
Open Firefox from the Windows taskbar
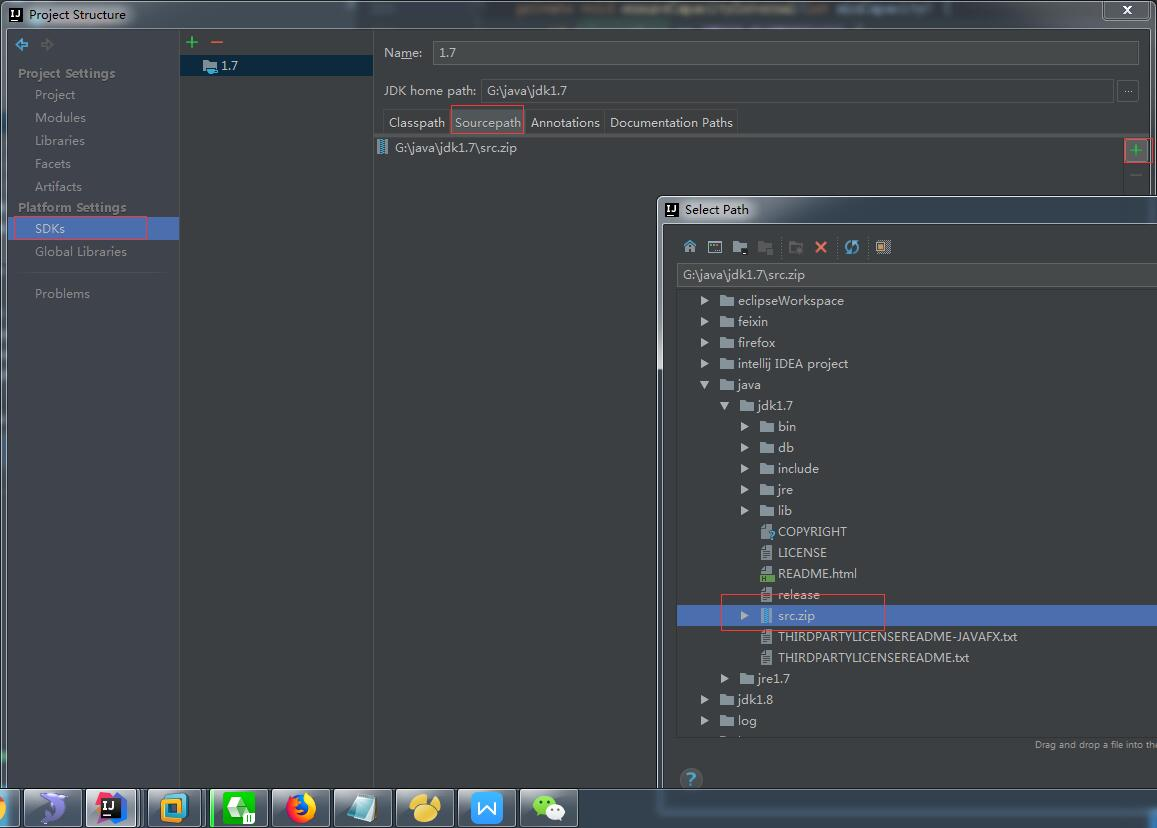click(x=299, y=807)
